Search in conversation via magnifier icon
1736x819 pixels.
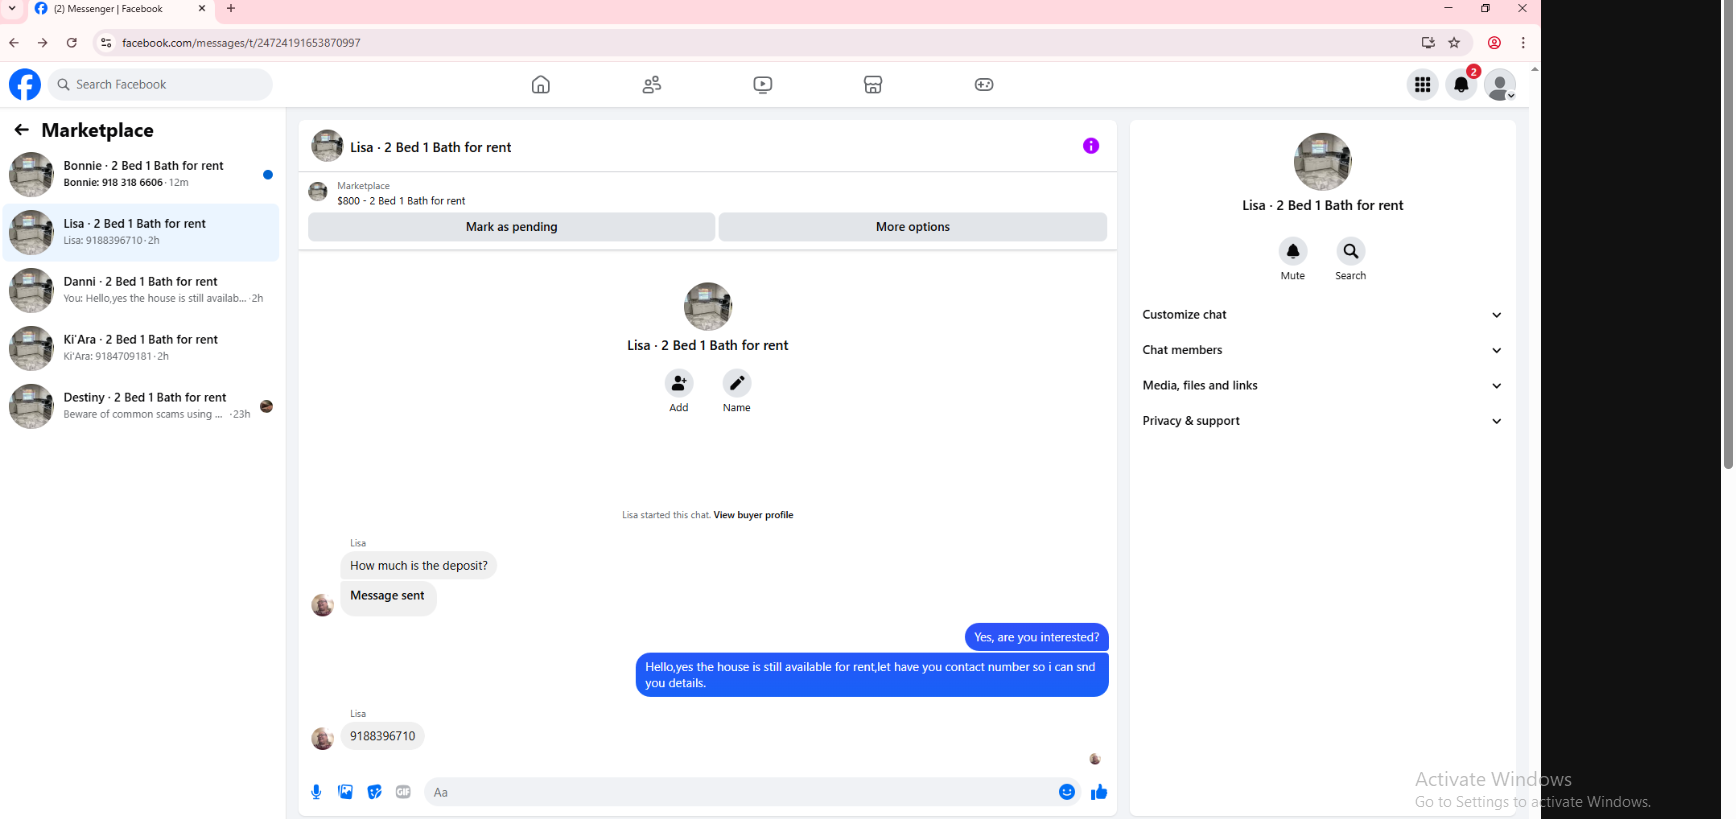click(1351, 251)
